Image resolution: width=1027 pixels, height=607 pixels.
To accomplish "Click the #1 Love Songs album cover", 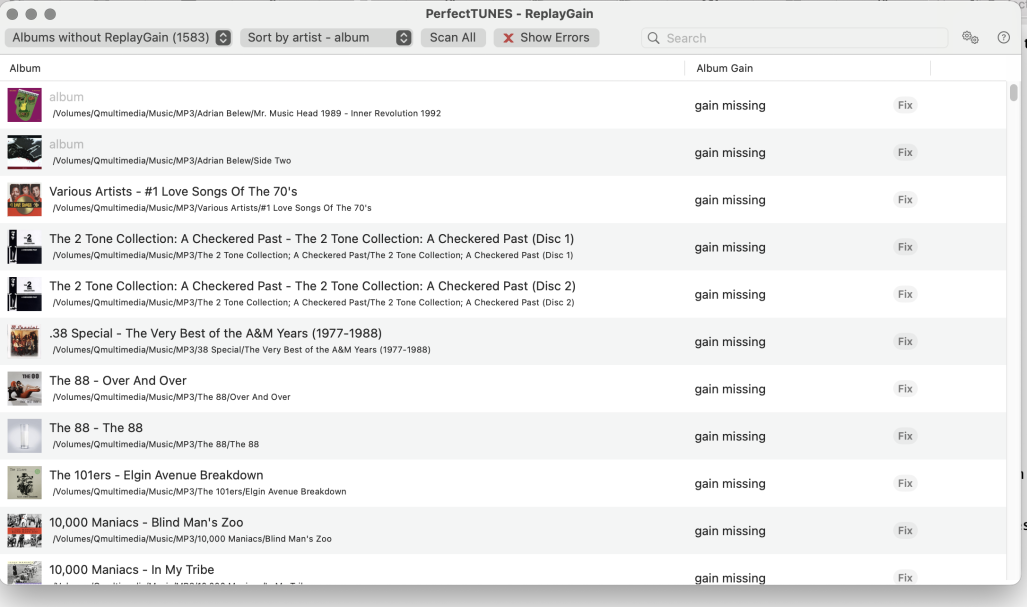I will coord(25,200).
